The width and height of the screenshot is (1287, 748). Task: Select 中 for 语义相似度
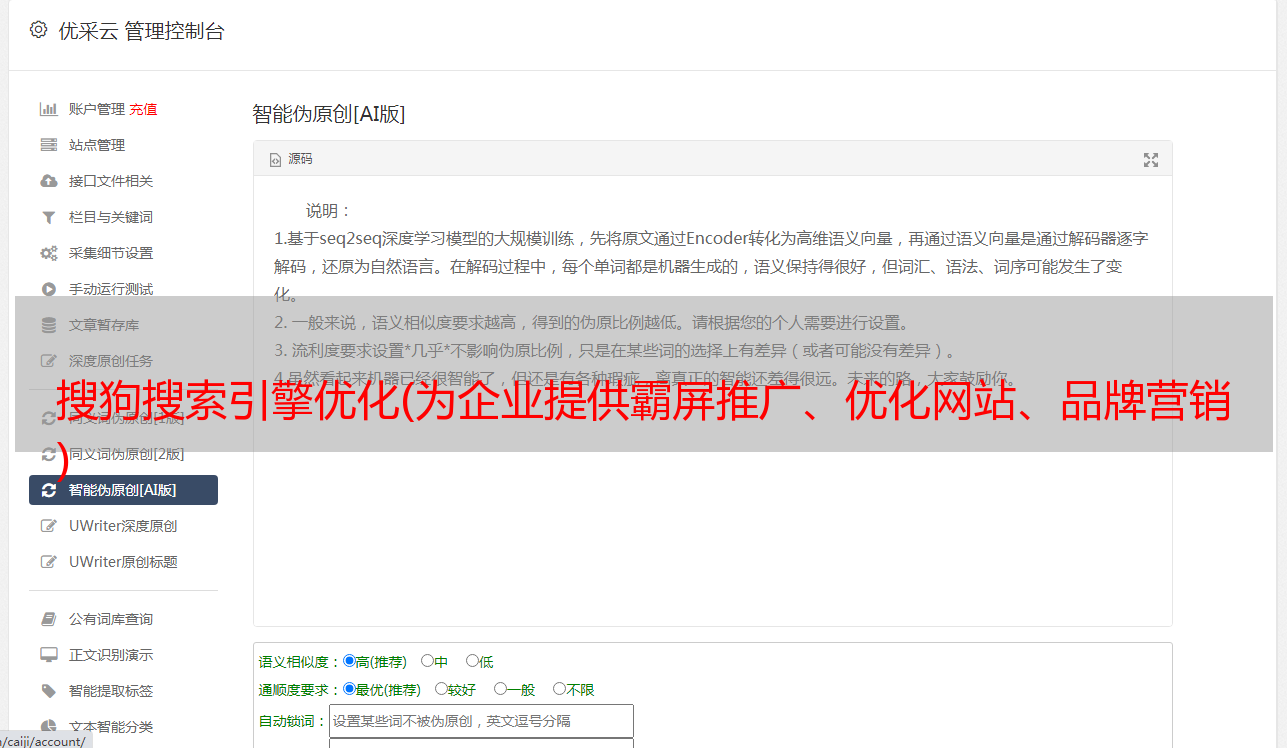pyautogui.click(x=427, y=661)
